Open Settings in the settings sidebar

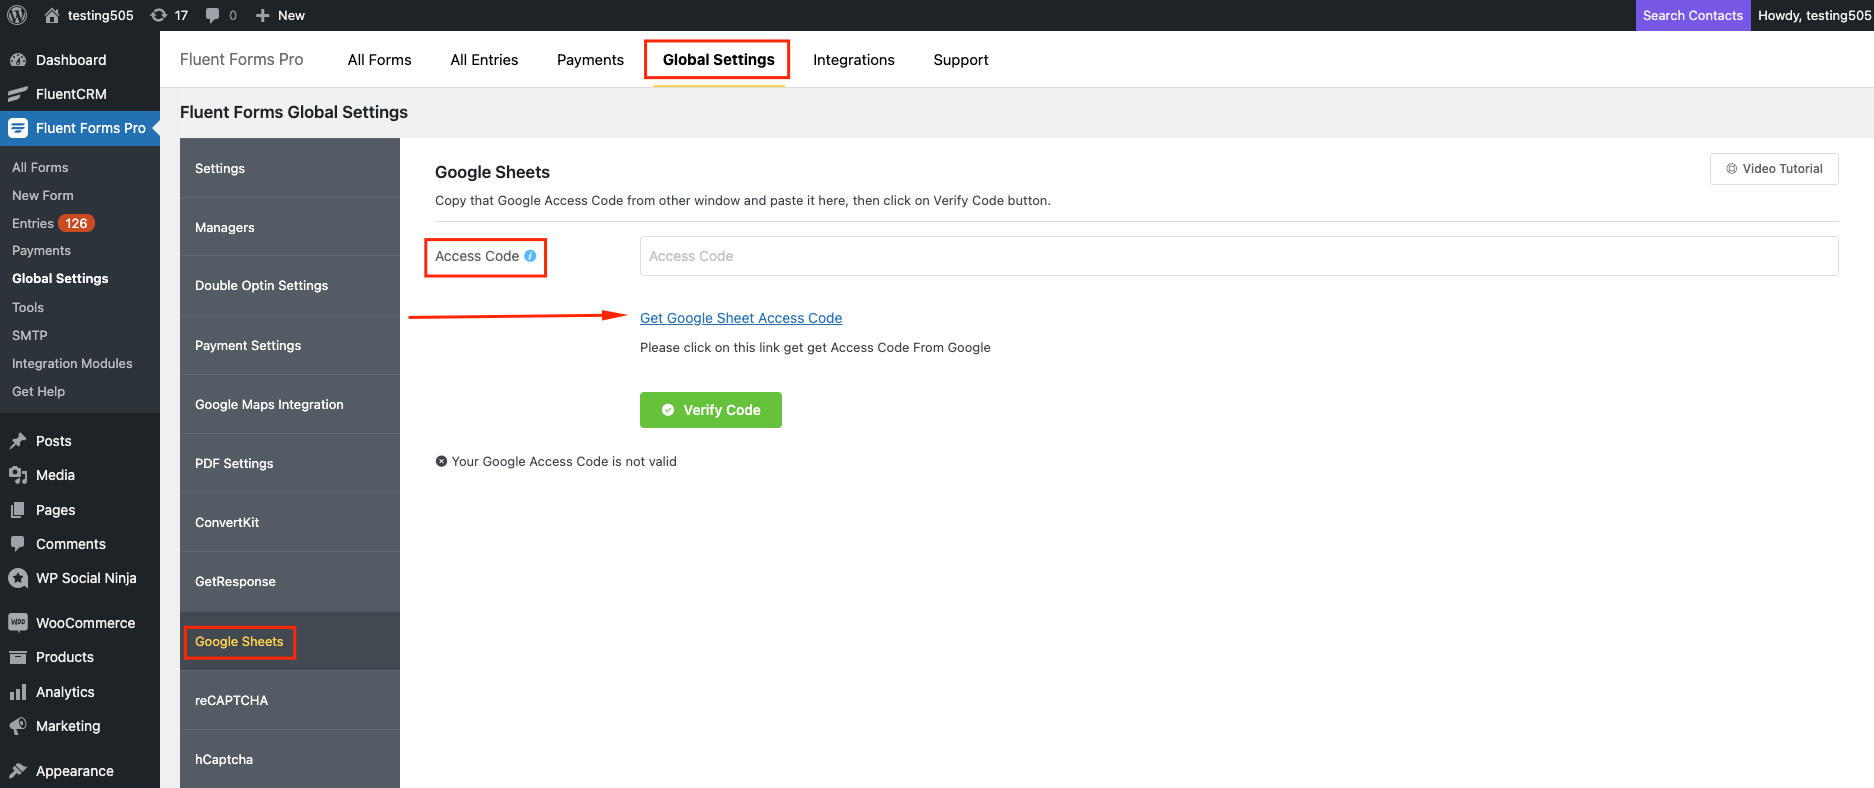[290, 168]
